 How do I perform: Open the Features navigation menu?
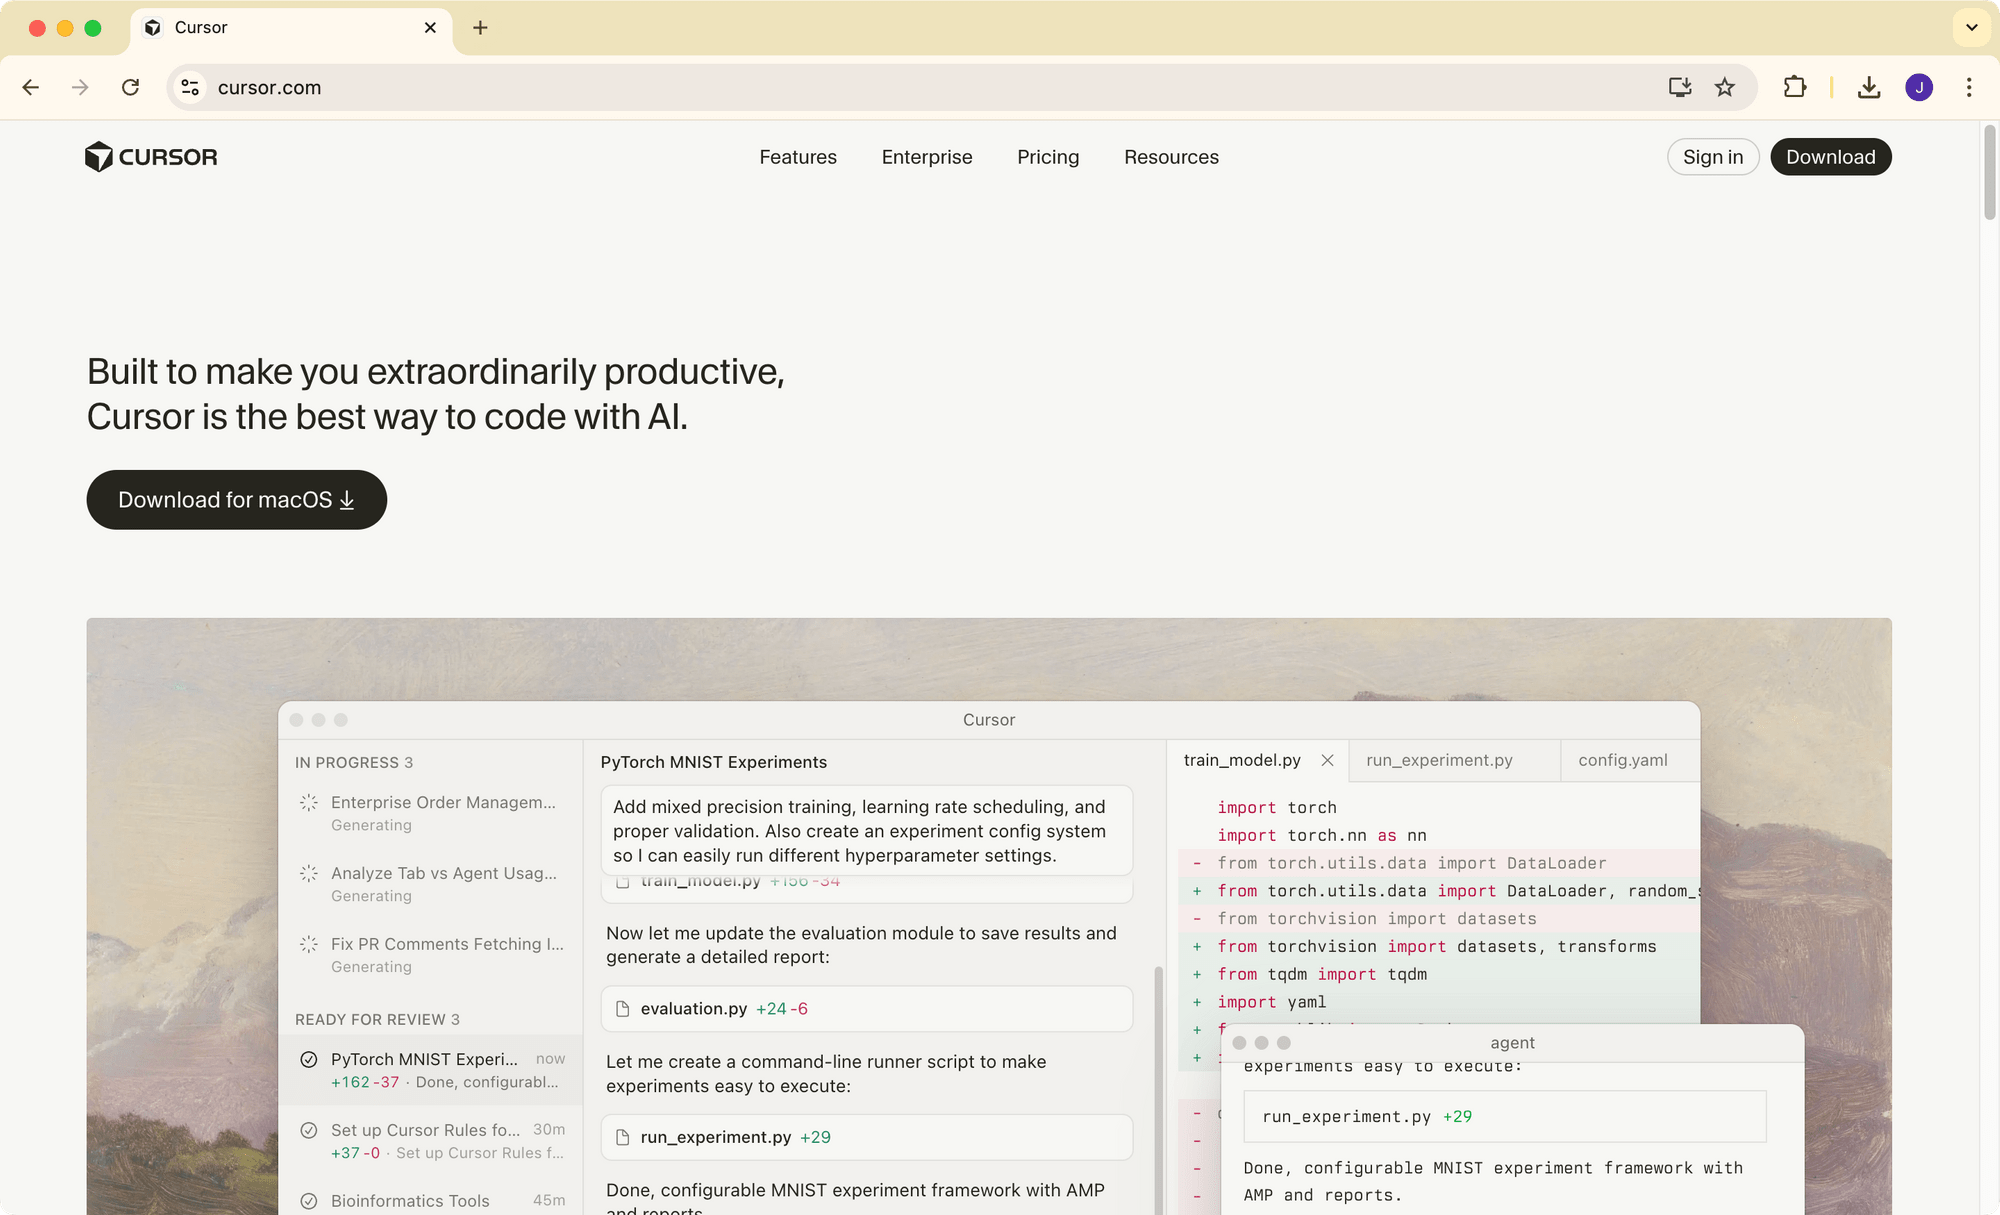(797, 157)
